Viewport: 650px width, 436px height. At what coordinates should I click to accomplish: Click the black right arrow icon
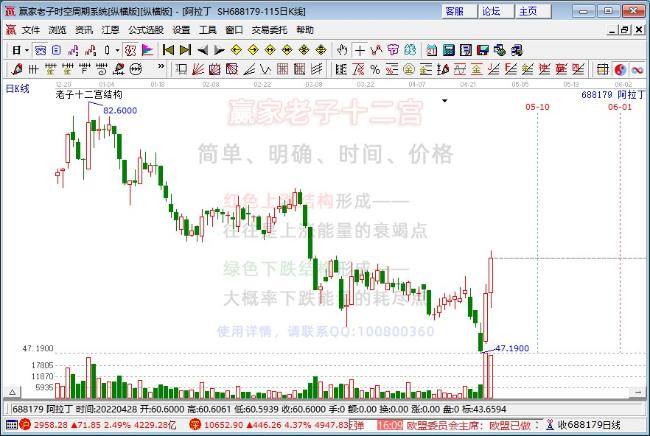pos(219,50)
